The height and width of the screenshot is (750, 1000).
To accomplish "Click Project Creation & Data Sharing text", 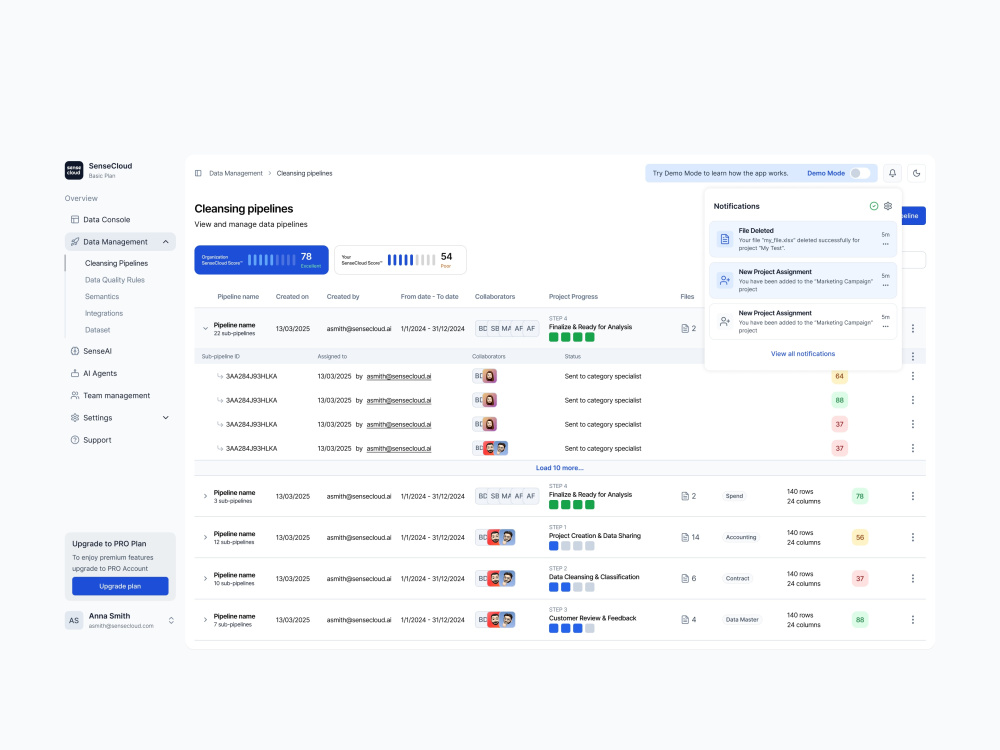I will [594, 536].
